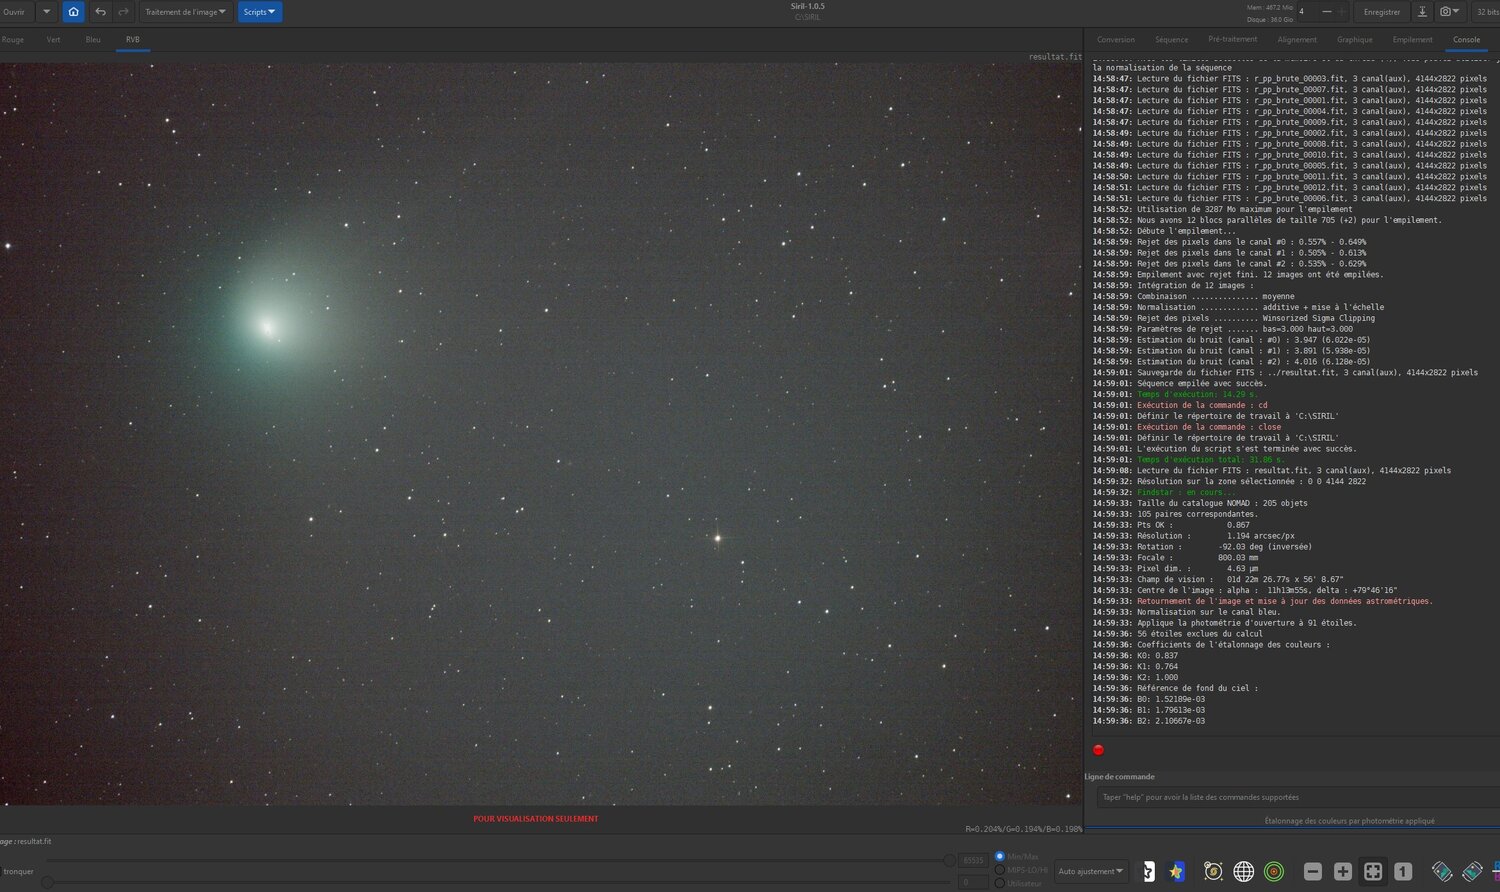Open the arrow dropdown next to Ouvrir

click(x=46, y=12)
